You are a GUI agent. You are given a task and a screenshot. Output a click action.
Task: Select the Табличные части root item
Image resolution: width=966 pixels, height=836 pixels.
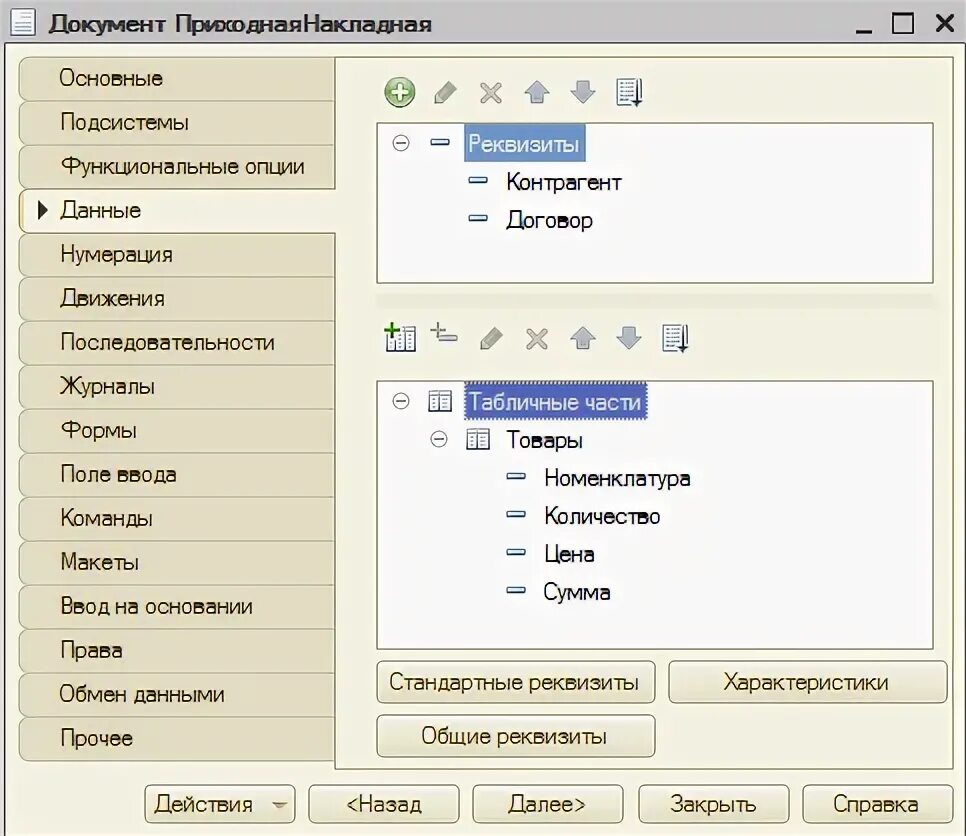[555, 402]
